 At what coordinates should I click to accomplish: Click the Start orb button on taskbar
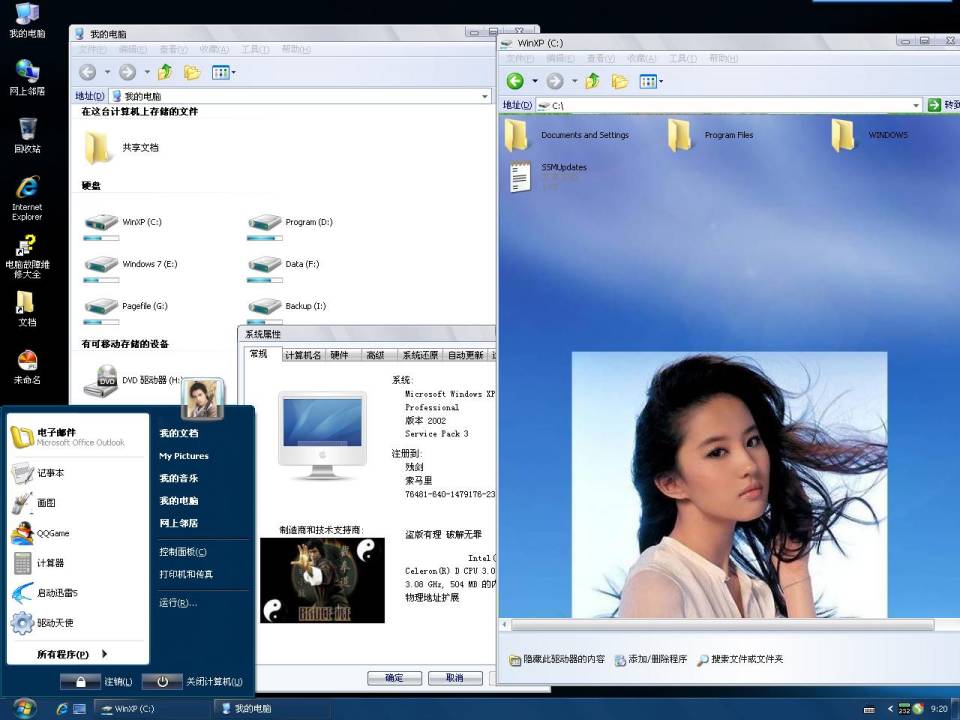[23, 708]
